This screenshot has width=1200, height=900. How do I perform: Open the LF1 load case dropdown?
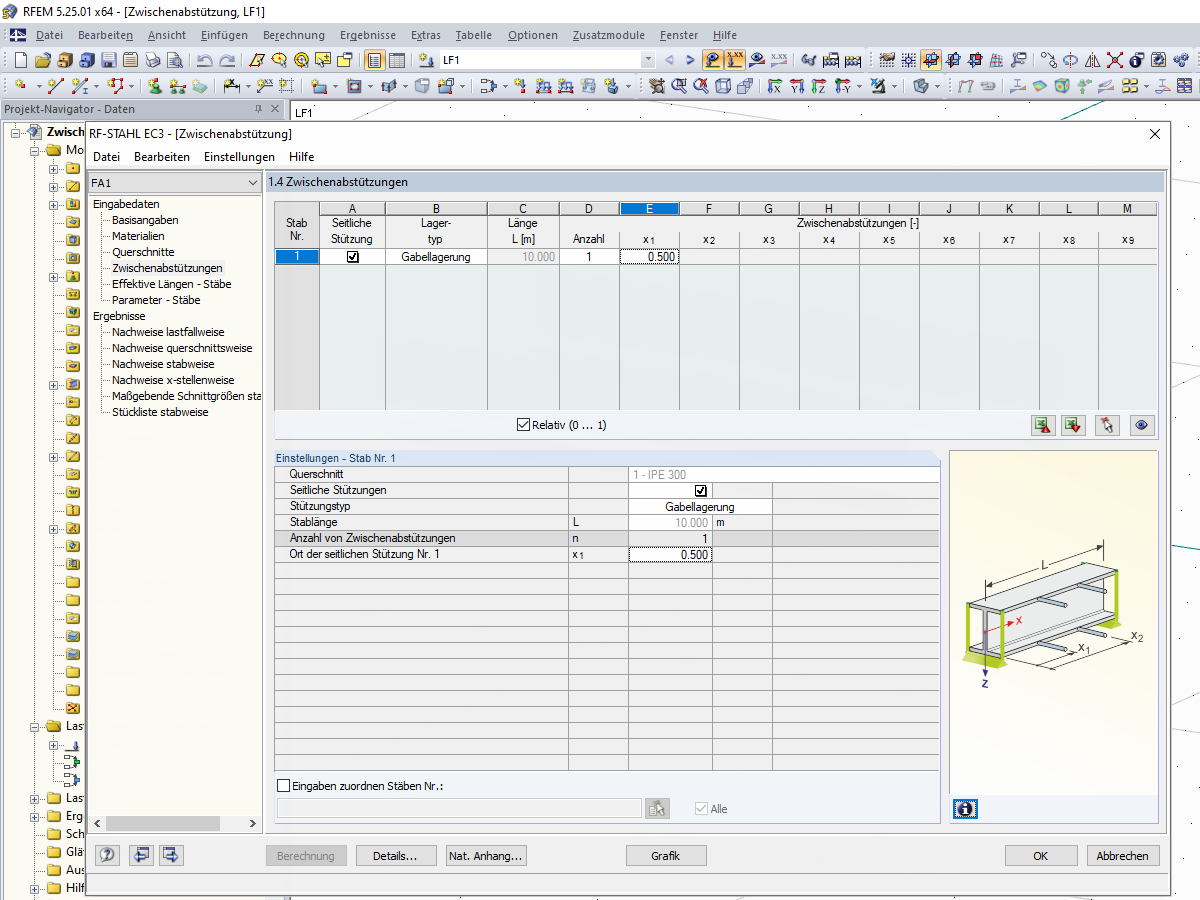[x=648, y=60]
